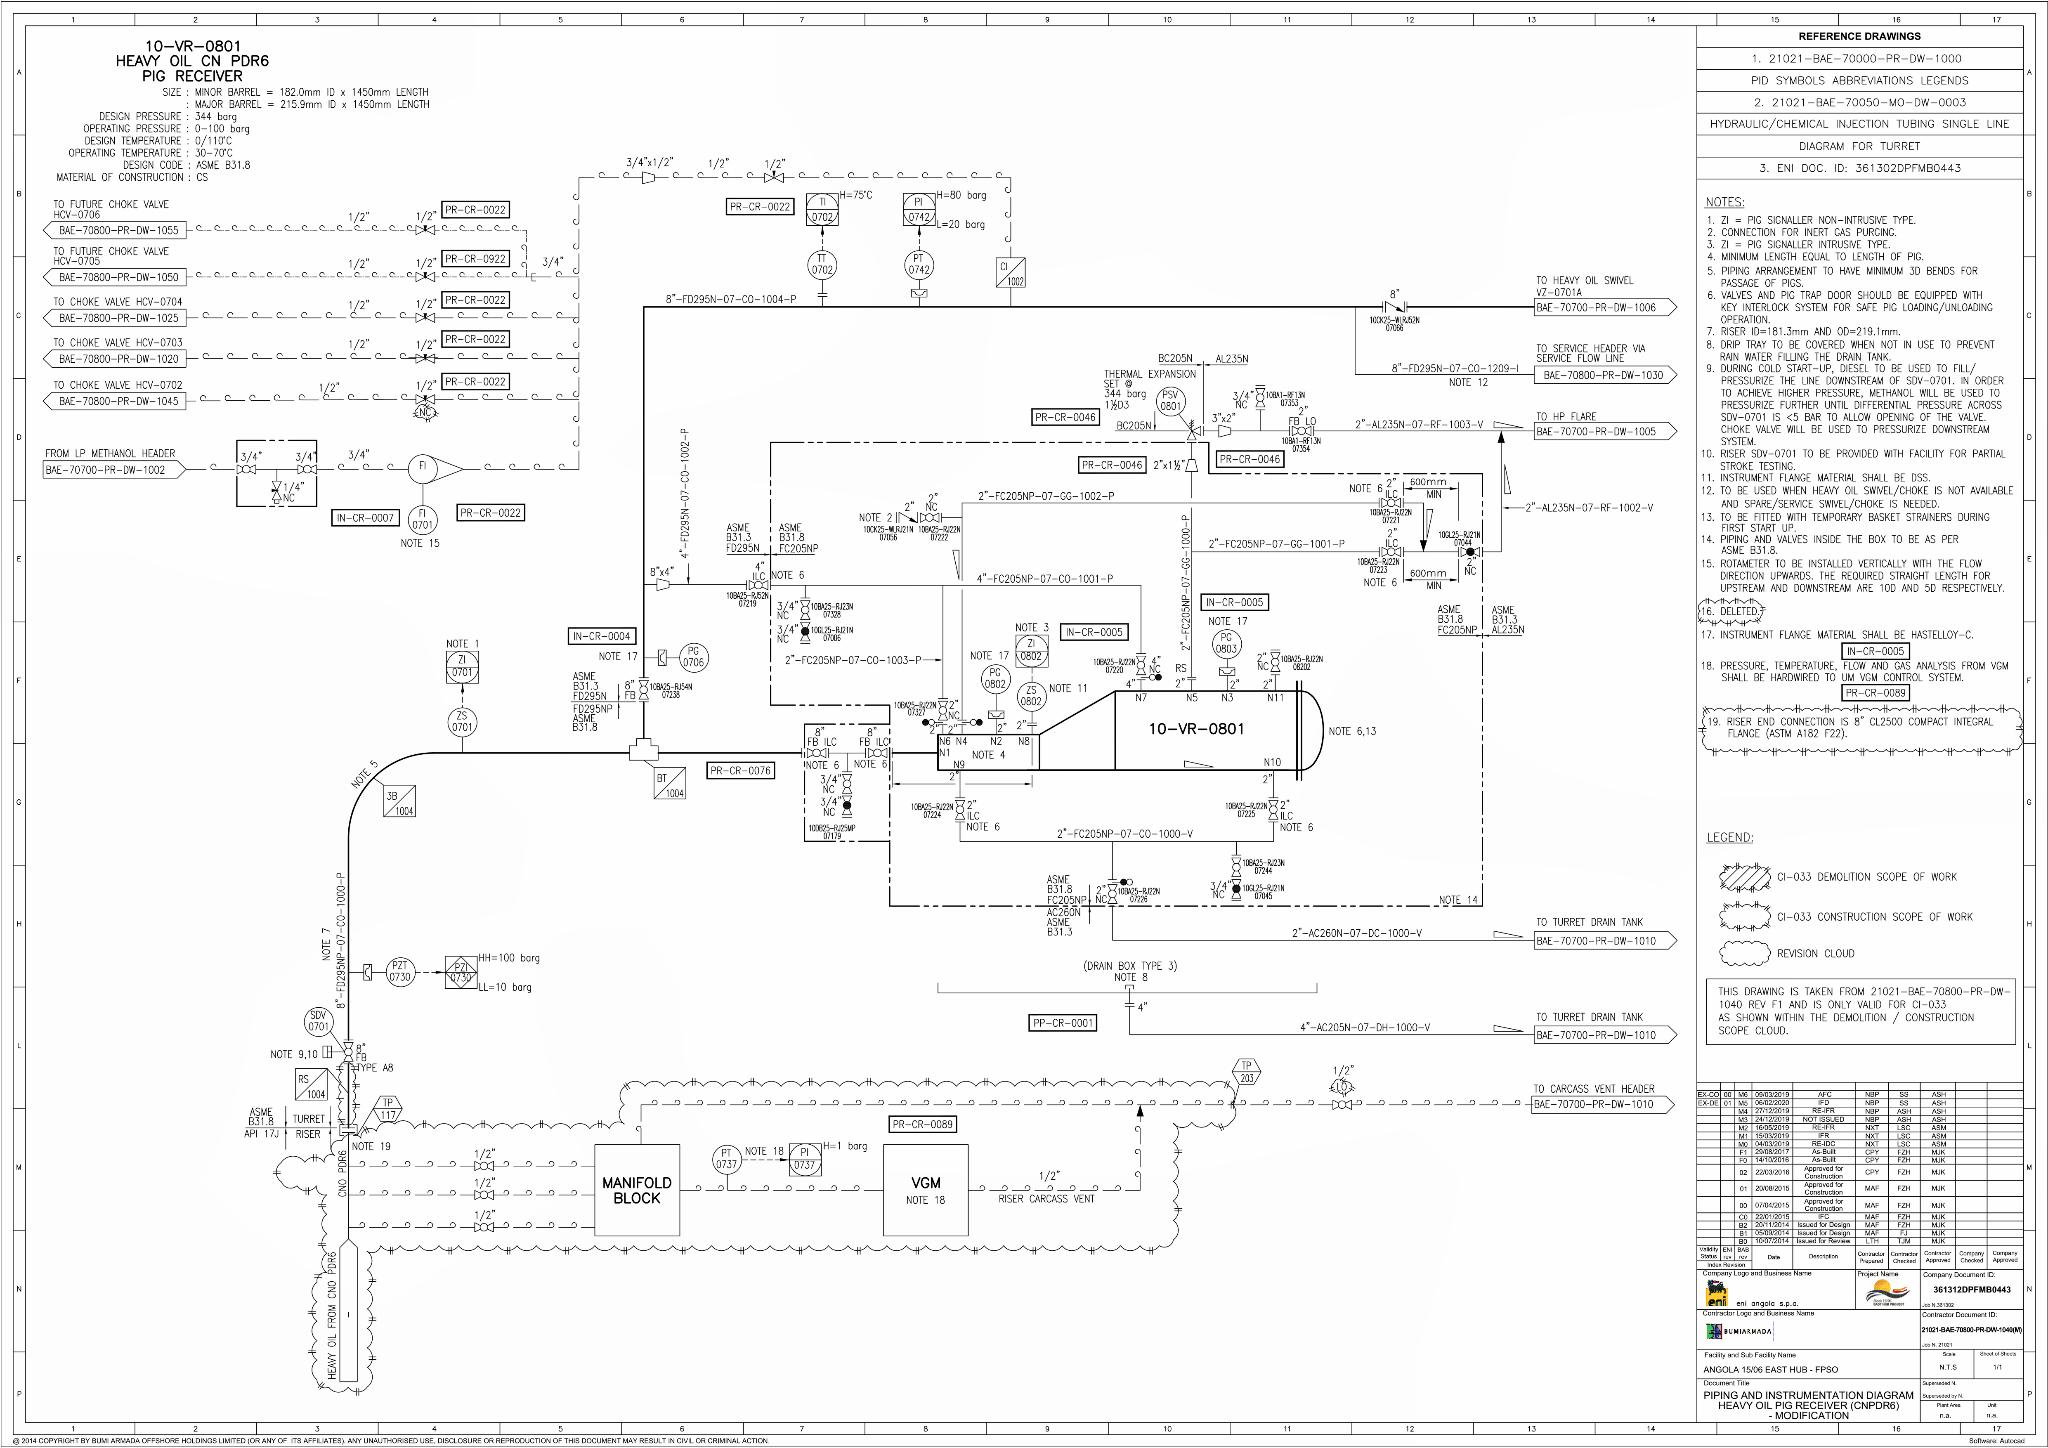Screen dimensions: 2048x1448
Task: Select line label 2"-AL235N-07-RF-1003-V
Action: (x=1419, y=424)
